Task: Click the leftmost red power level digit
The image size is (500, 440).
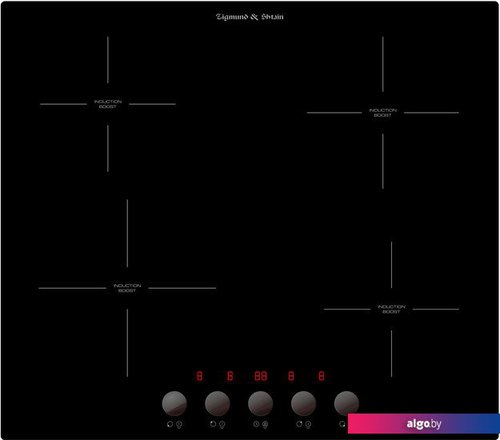Action: (x=199, y=376)
